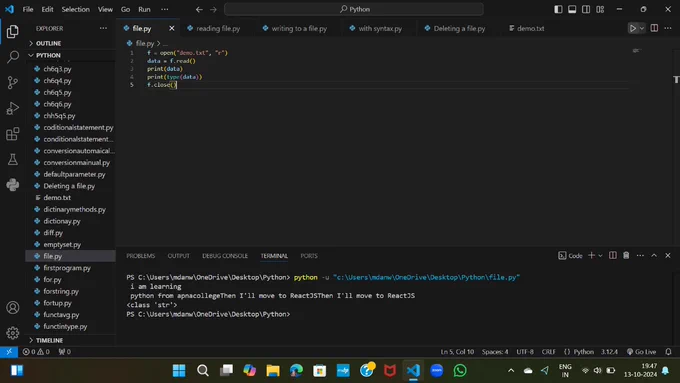The width and height of the screenshot is (680, 383).
Task: Open the overflow menu ellipsis in menu bar
Action: coord(165,9)
